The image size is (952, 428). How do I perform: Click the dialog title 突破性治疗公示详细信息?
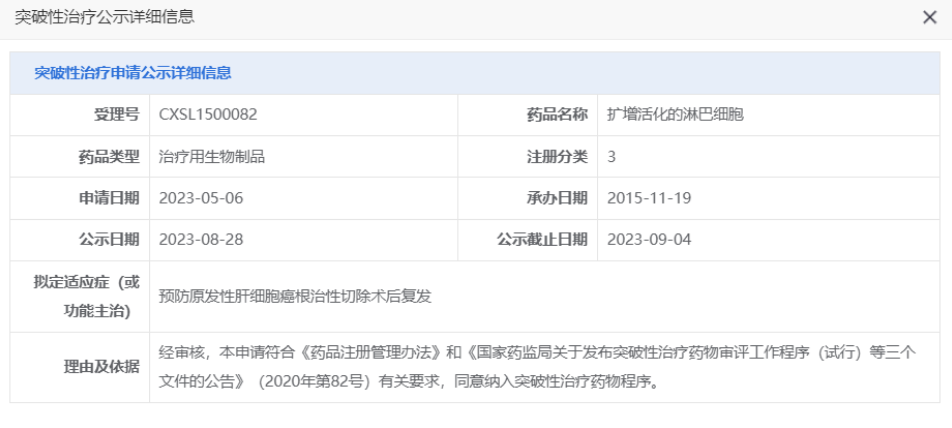pos(104,17)
